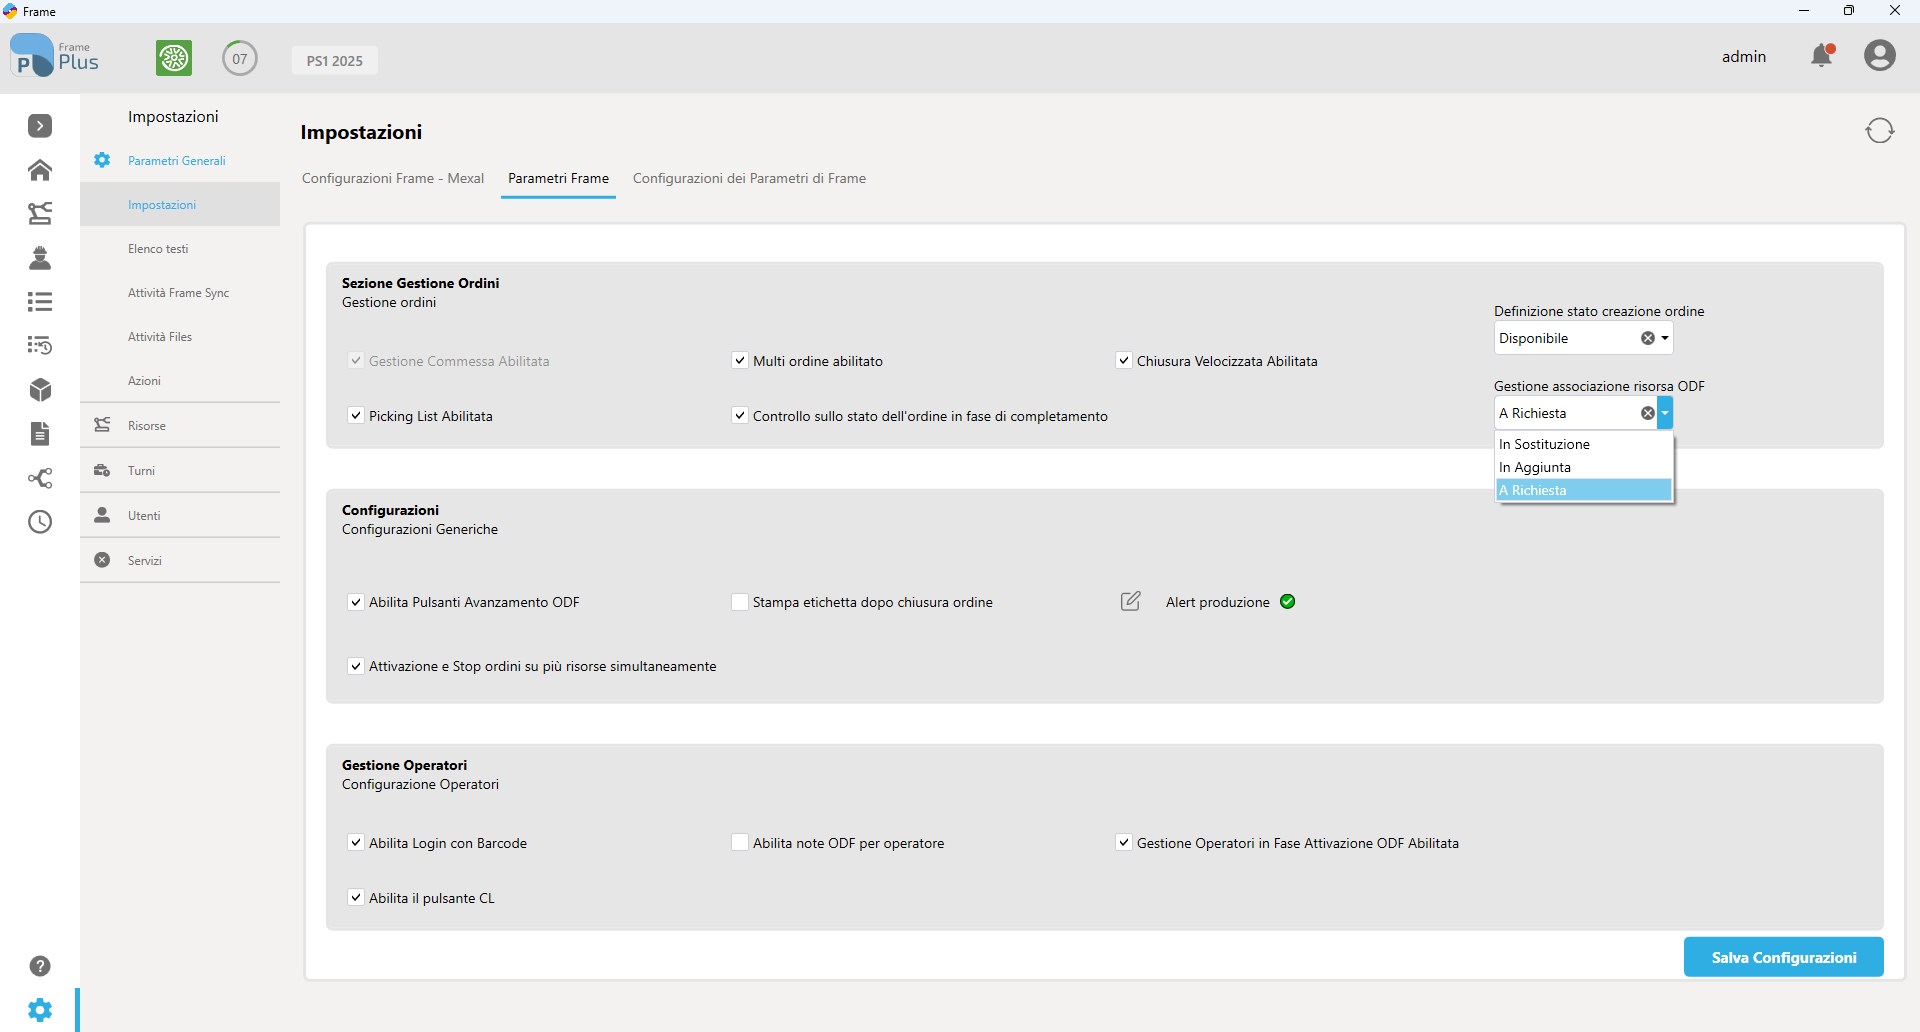Open the Definizione stato creazione ordine dropdown arrow
The width and height of the screenshot is (1920, 1032).
tap(1665, 338)
